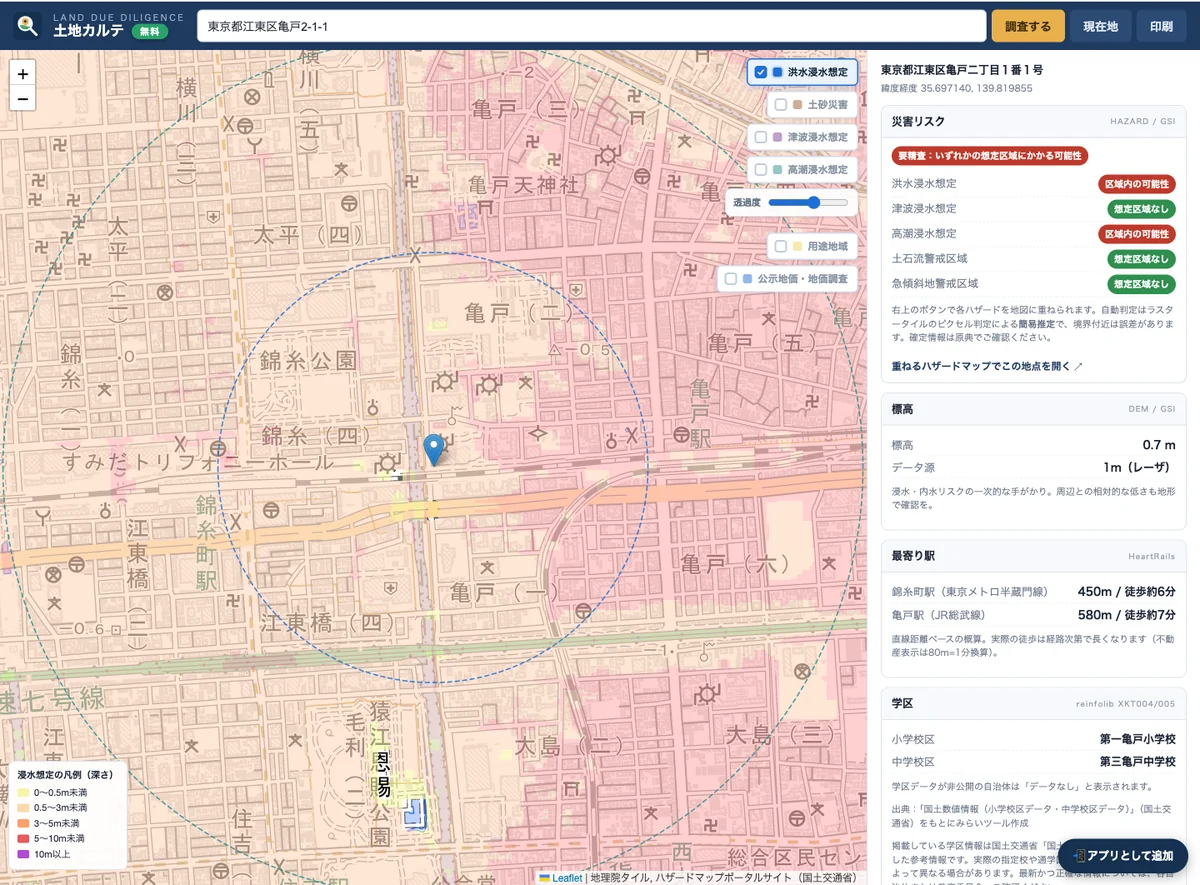Click the 現在地 button
This screenshot has height=885, width=1200.
point(1100,26)
